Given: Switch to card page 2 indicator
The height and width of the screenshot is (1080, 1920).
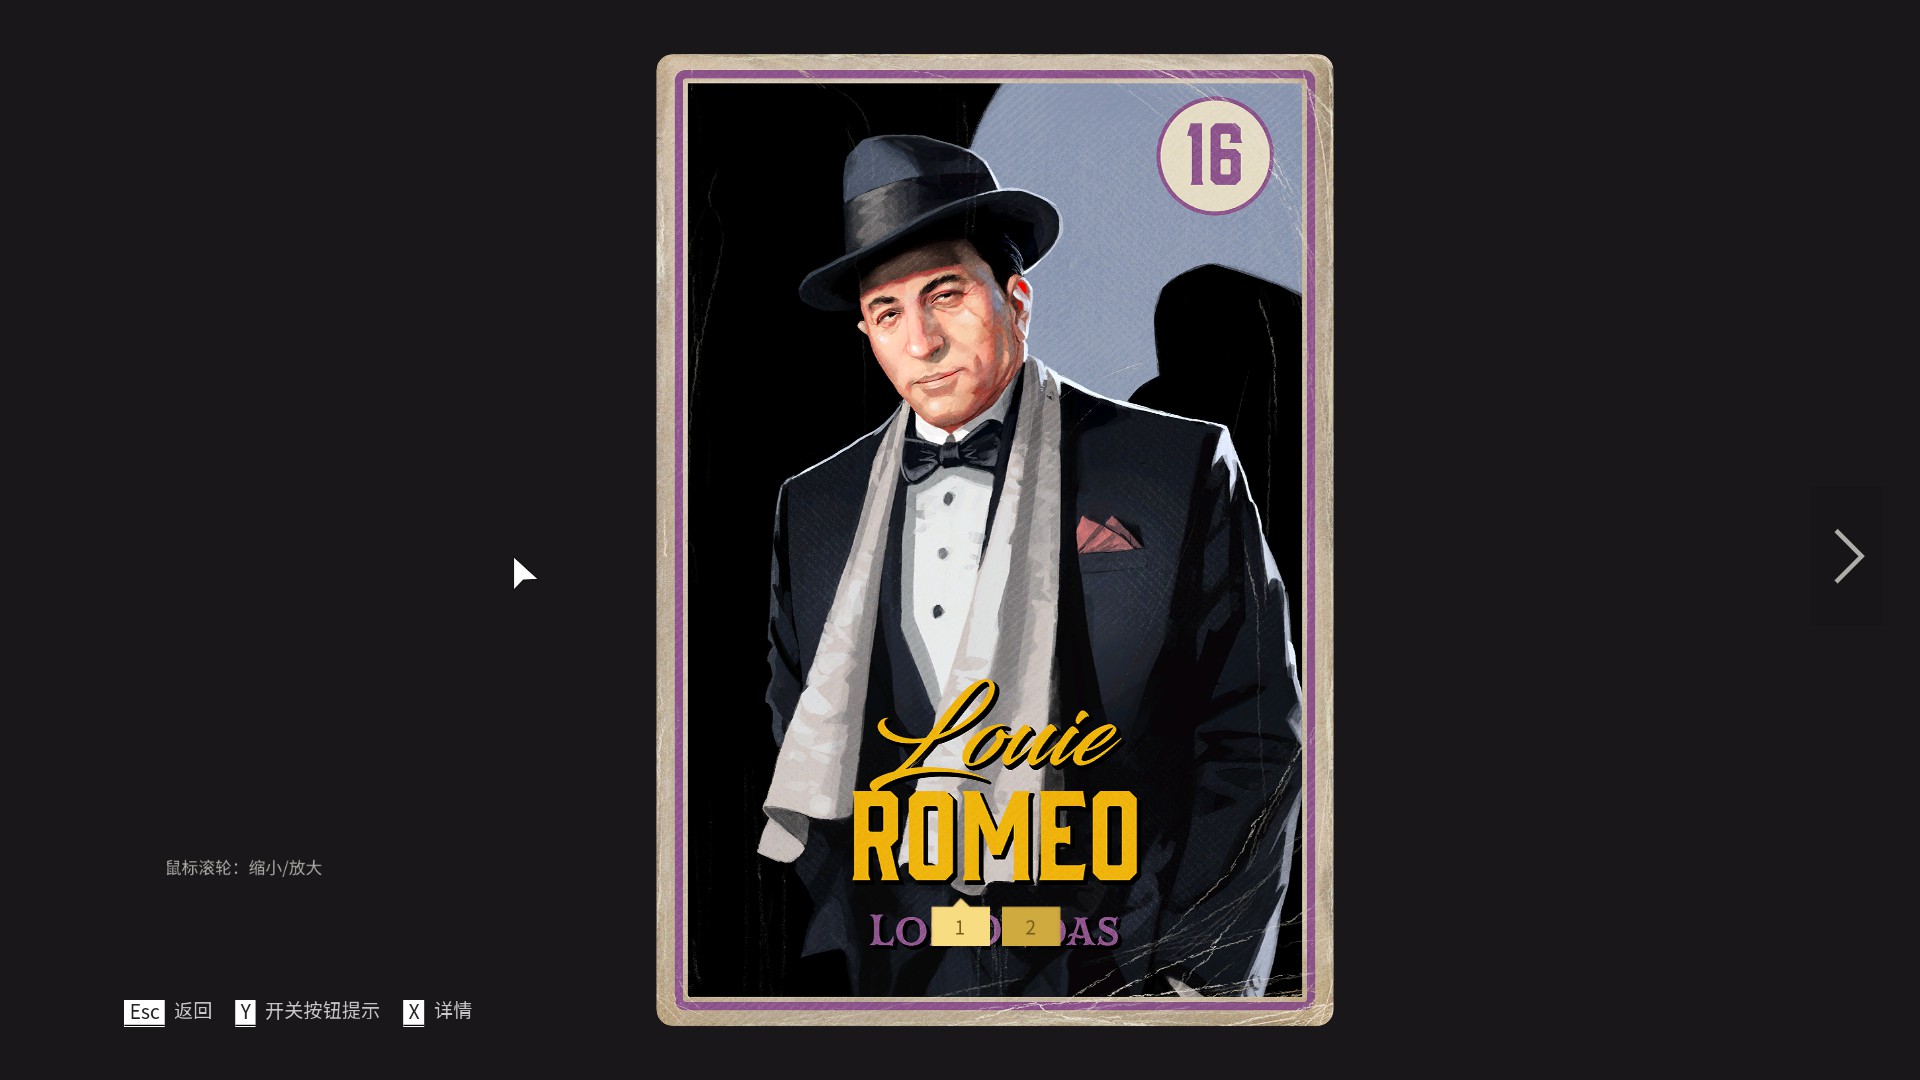Looking at the screenshot, I should [x=1031, y=927].
